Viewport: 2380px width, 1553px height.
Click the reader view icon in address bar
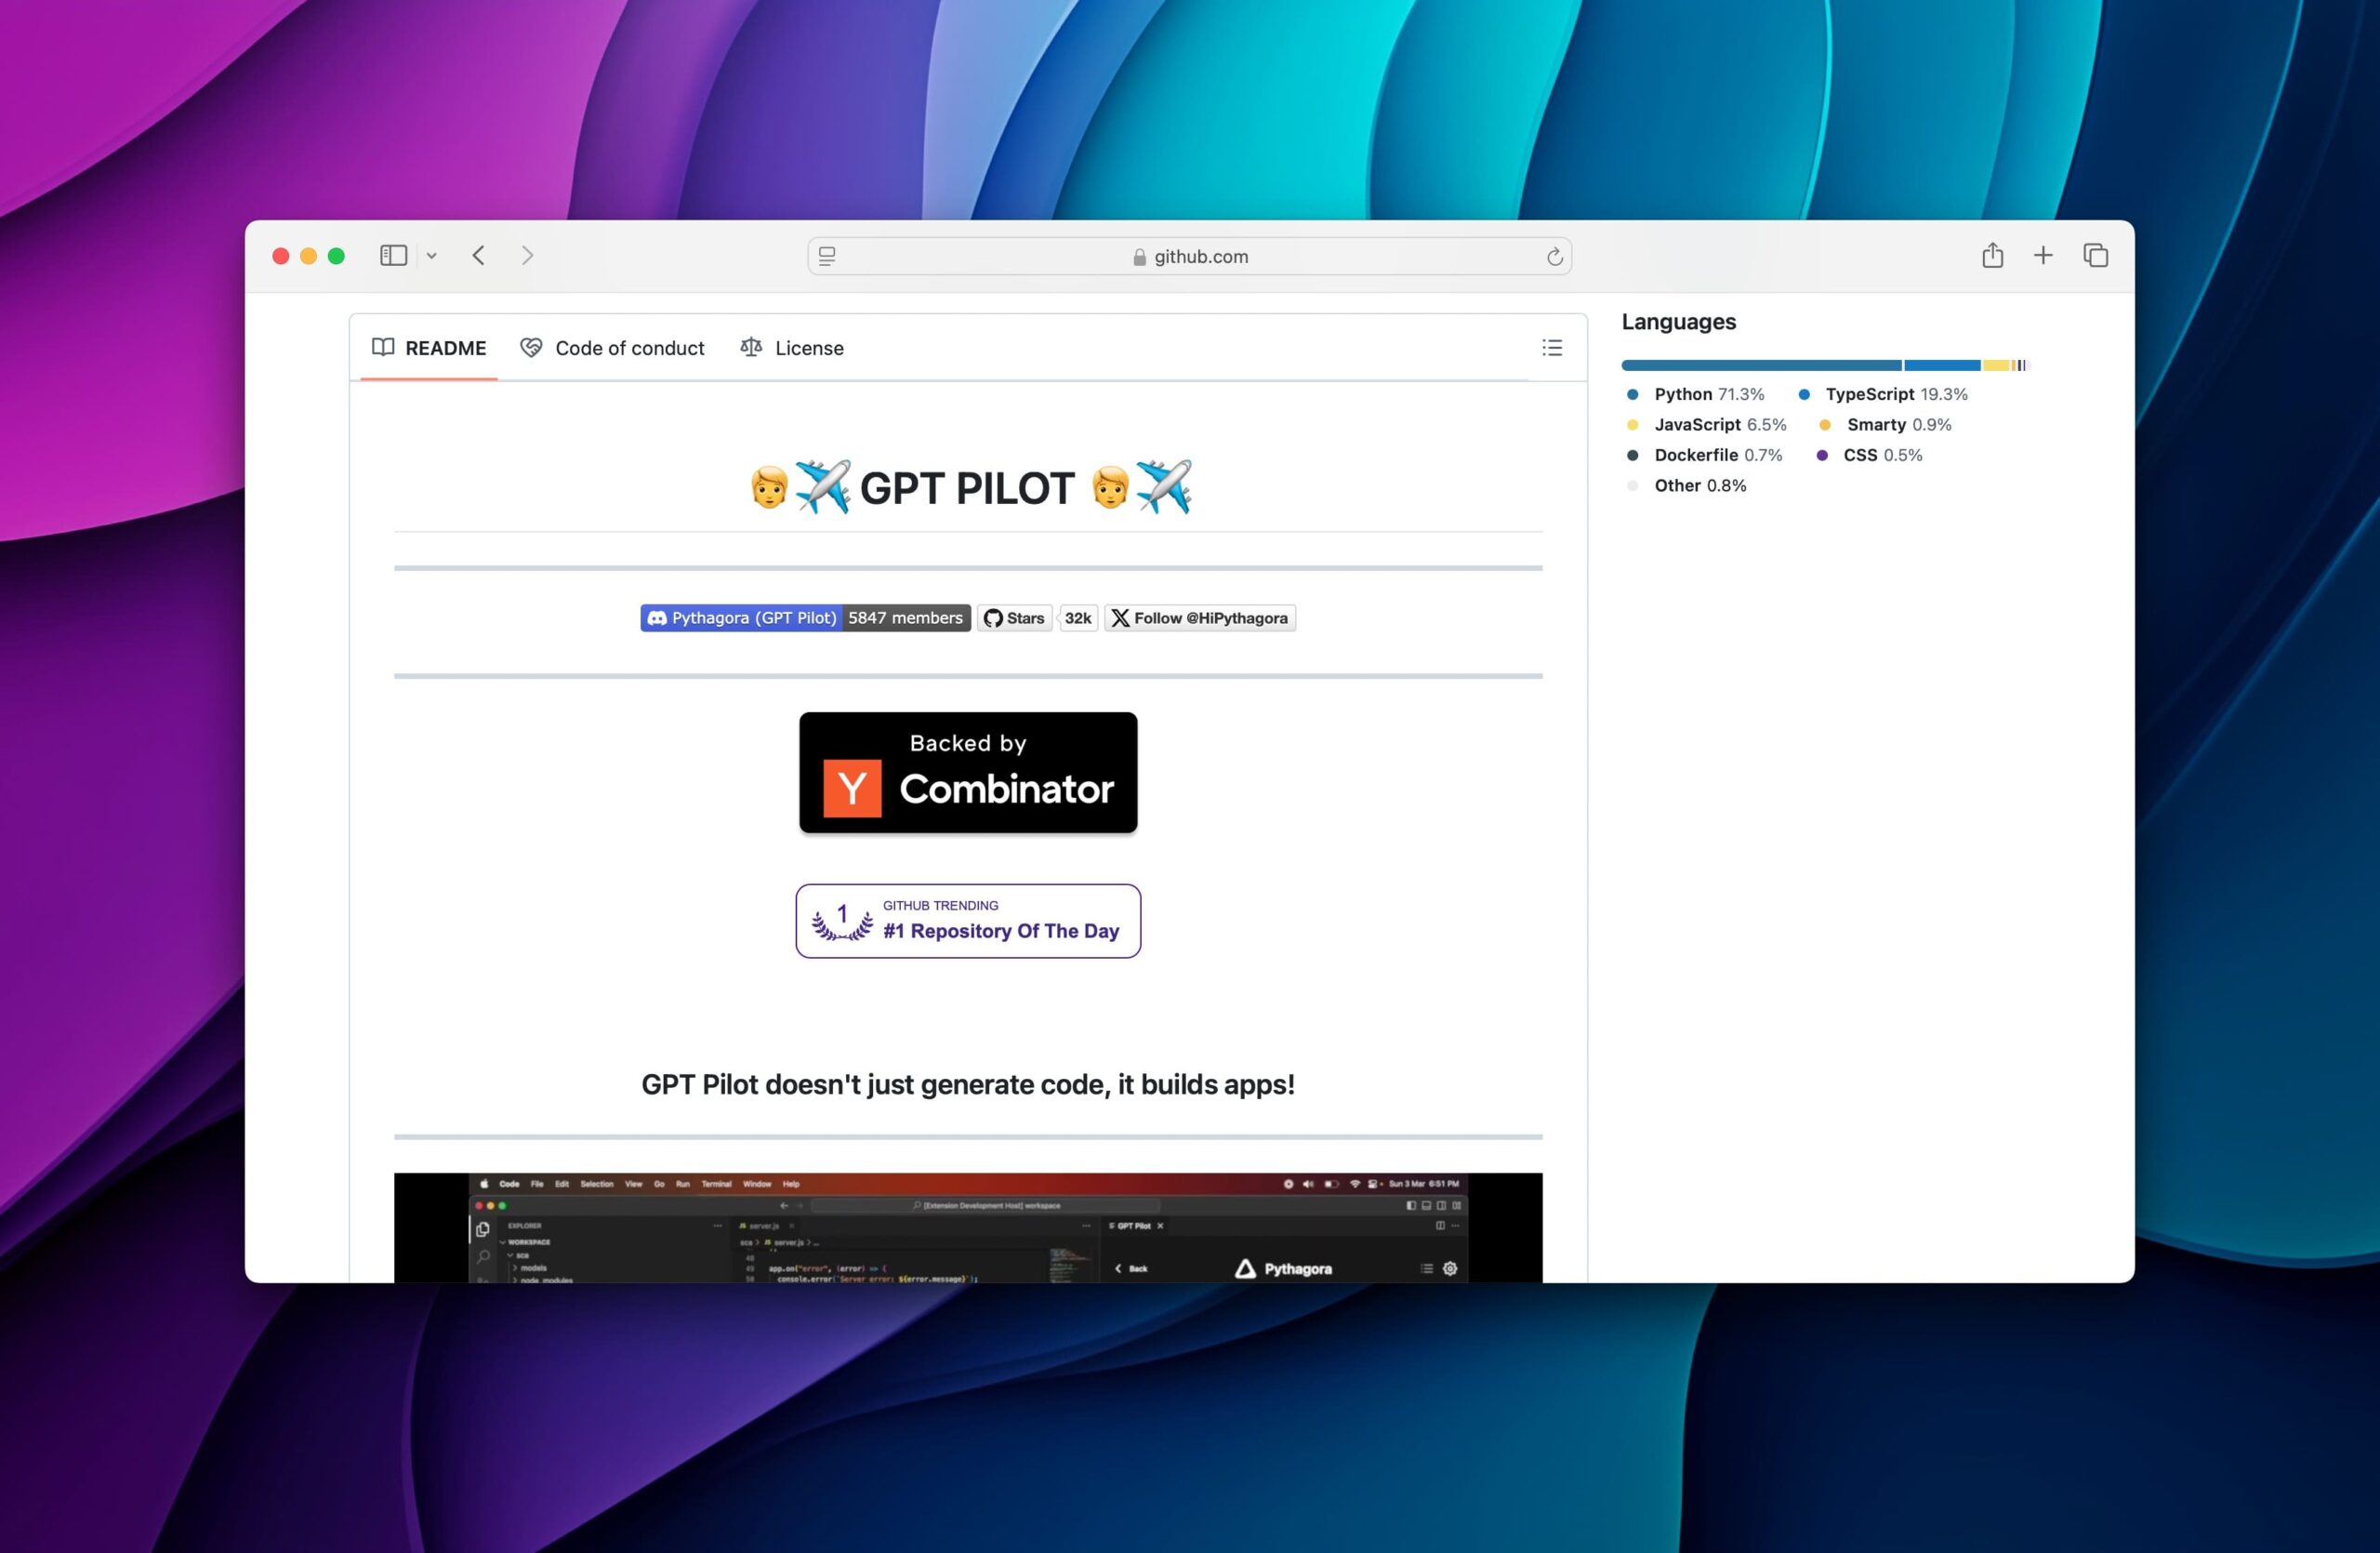coord(826,256)
